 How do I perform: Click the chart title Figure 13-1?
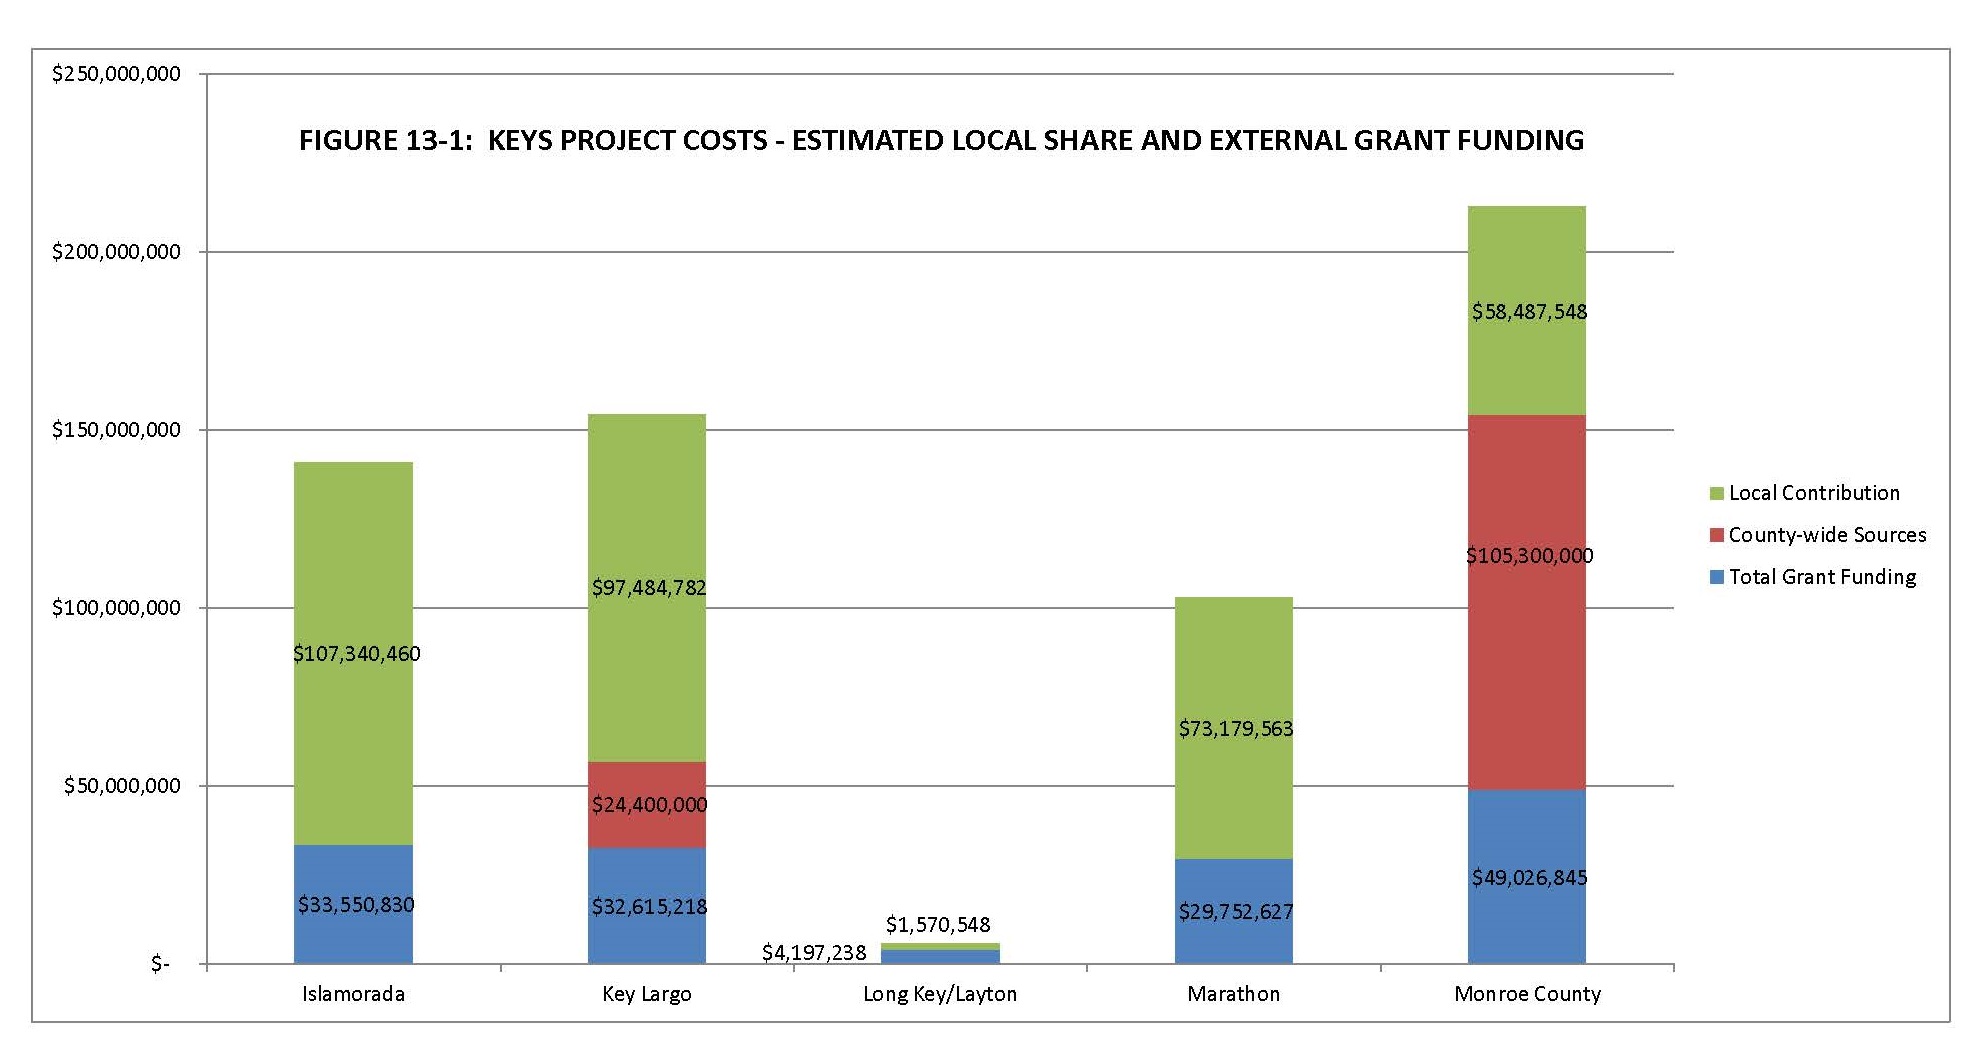940,140
